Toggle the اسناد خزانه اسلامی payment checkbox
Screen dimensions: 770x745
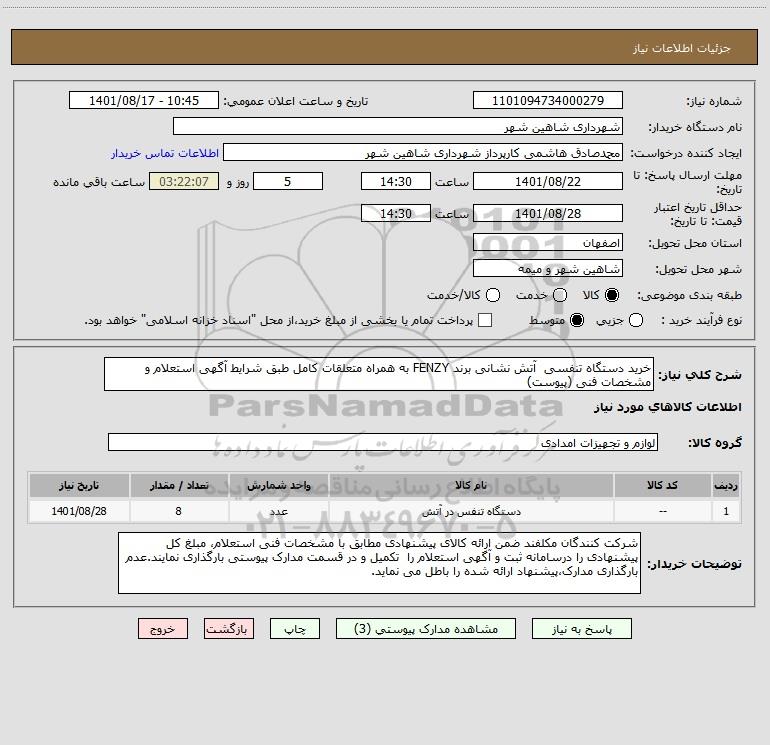click(x=485, y=320)
